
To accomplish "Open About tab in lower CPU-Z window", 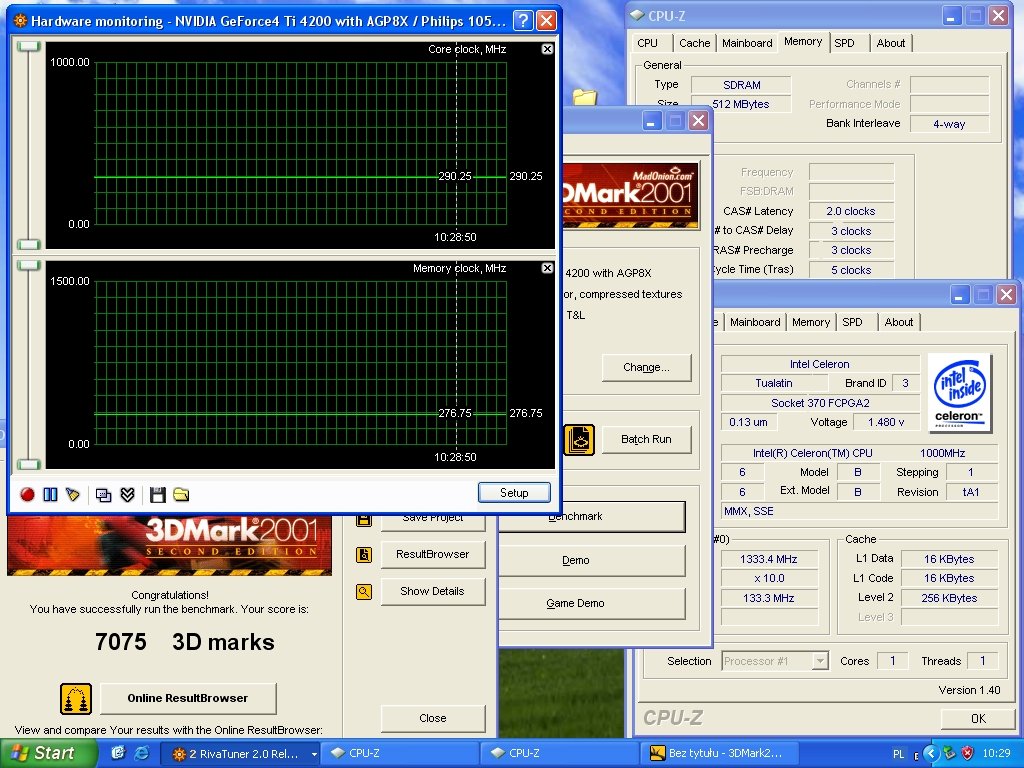I will 899,322.
